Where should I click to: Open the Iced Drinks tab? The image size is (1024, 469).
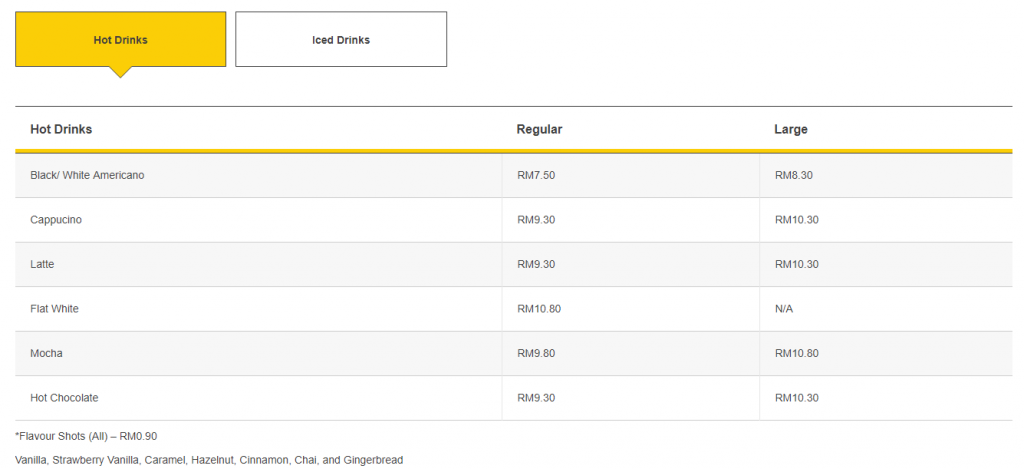(x=341, y=40)
